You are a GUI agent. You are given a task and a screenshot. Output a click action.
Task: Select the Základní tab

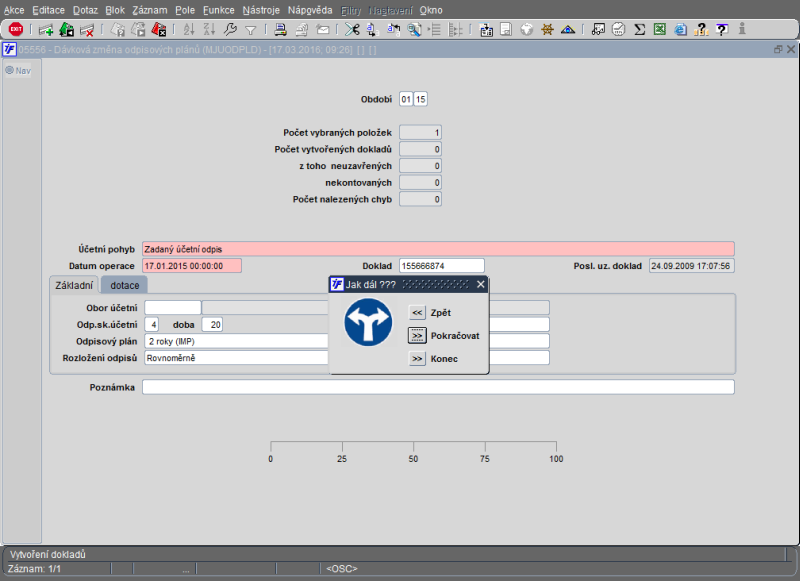click(74, 285)
